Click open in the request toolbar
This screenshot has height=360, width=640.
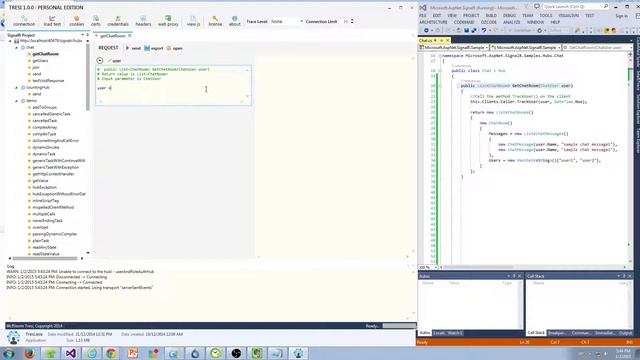pyautogui.click(x=175, y=48)
